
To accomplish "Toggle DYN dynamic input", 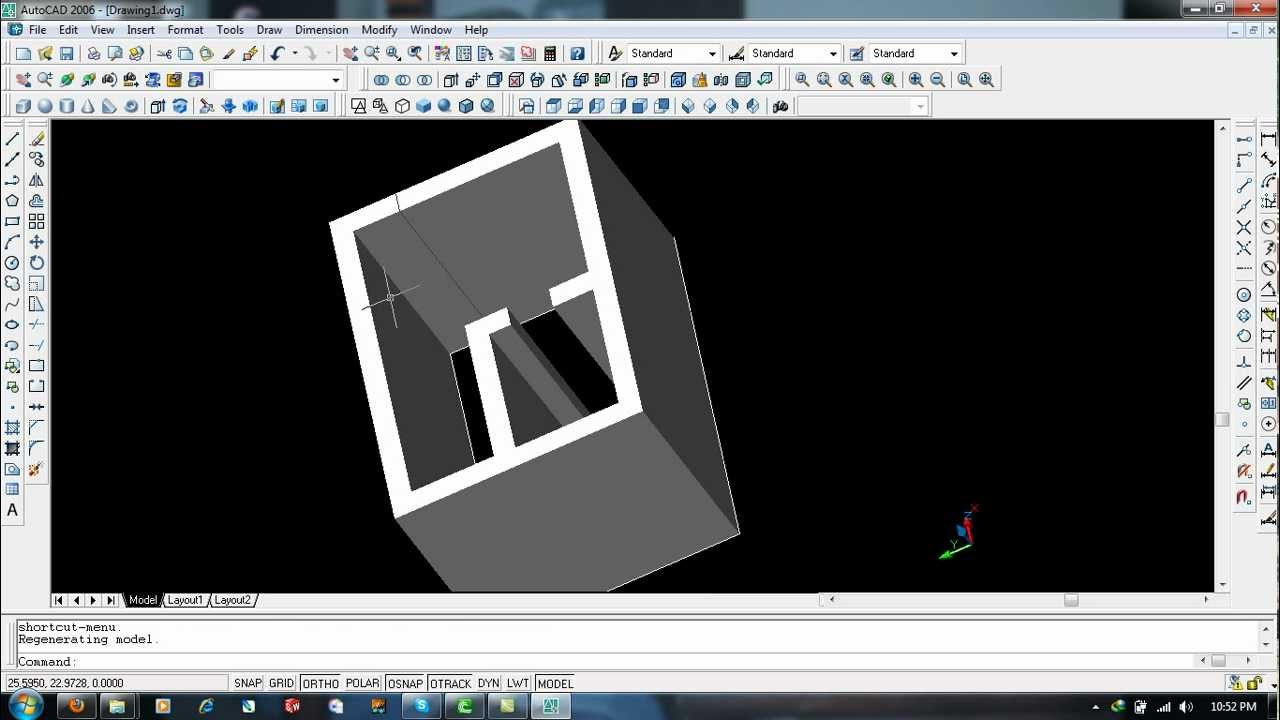I will click(488, 684).
